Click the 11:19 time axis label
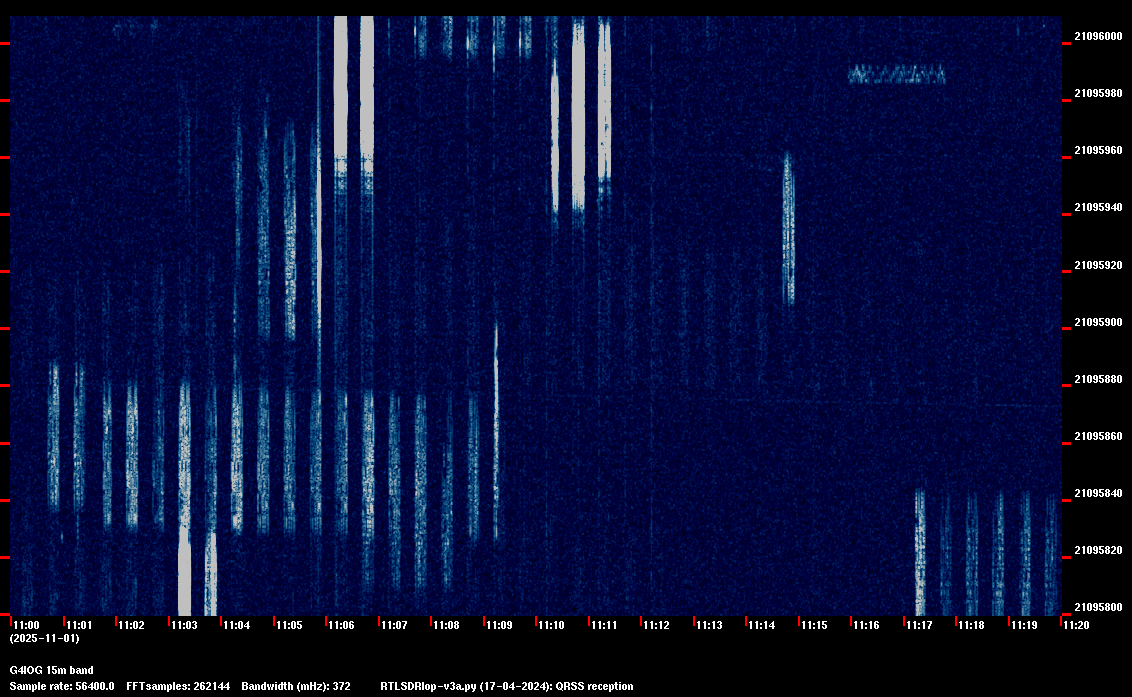1132x697 pixels. click(1024, 625)
